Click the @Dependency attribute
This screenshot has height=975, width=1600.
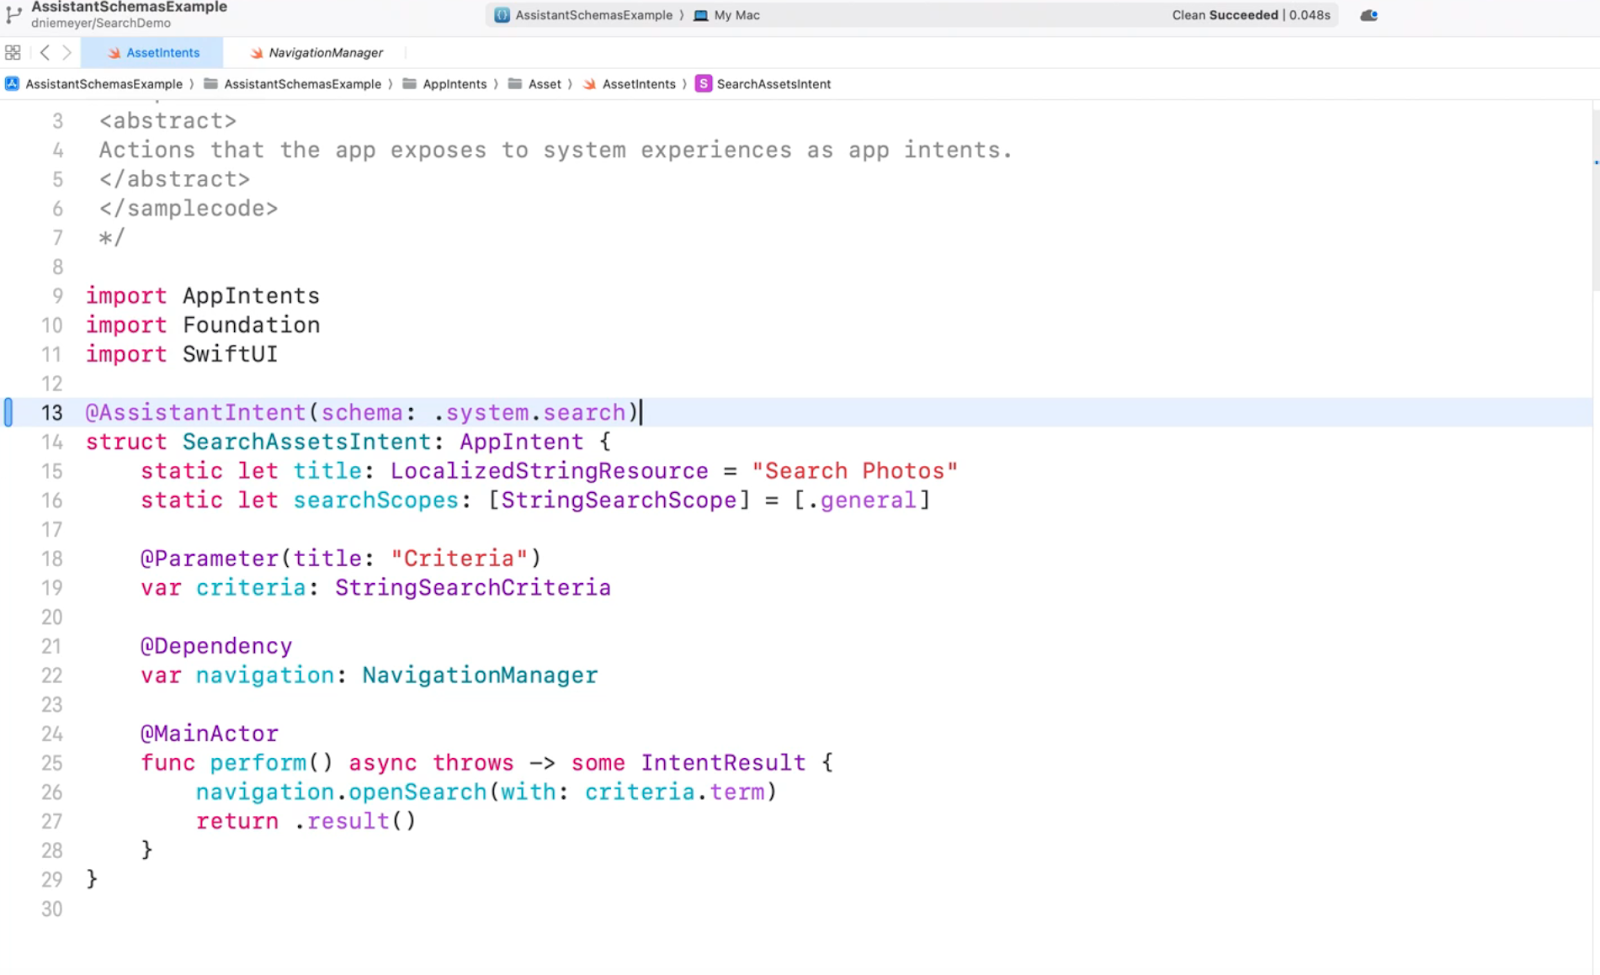(x=216, y=646)
